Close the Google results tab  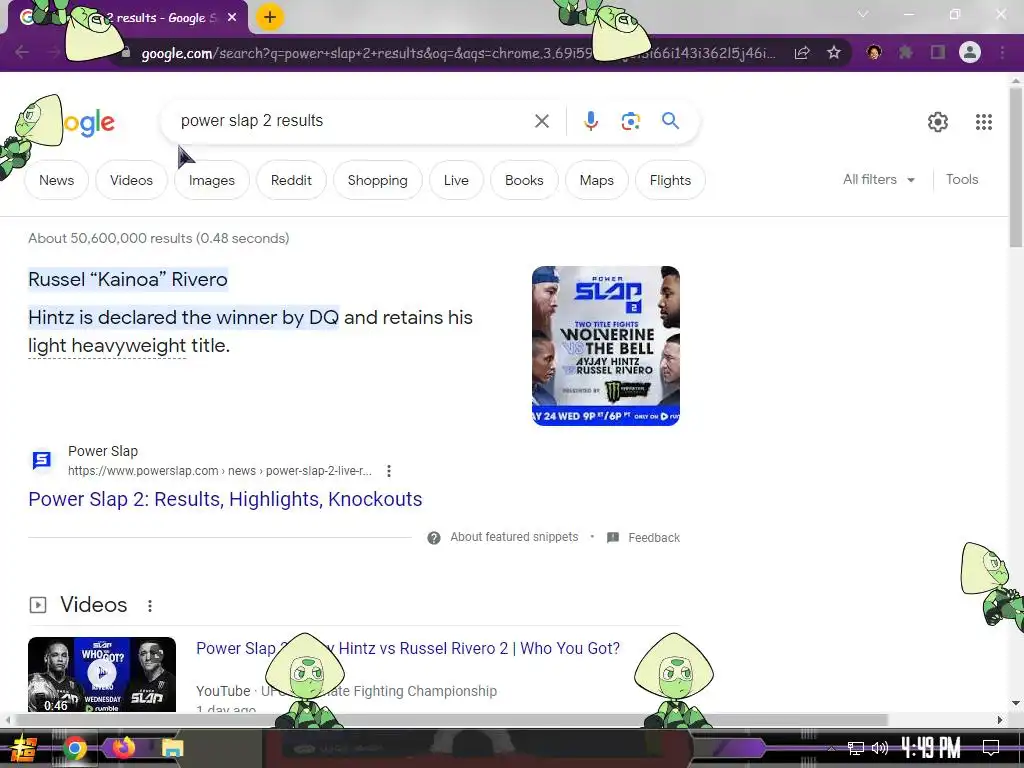point(232,18)
